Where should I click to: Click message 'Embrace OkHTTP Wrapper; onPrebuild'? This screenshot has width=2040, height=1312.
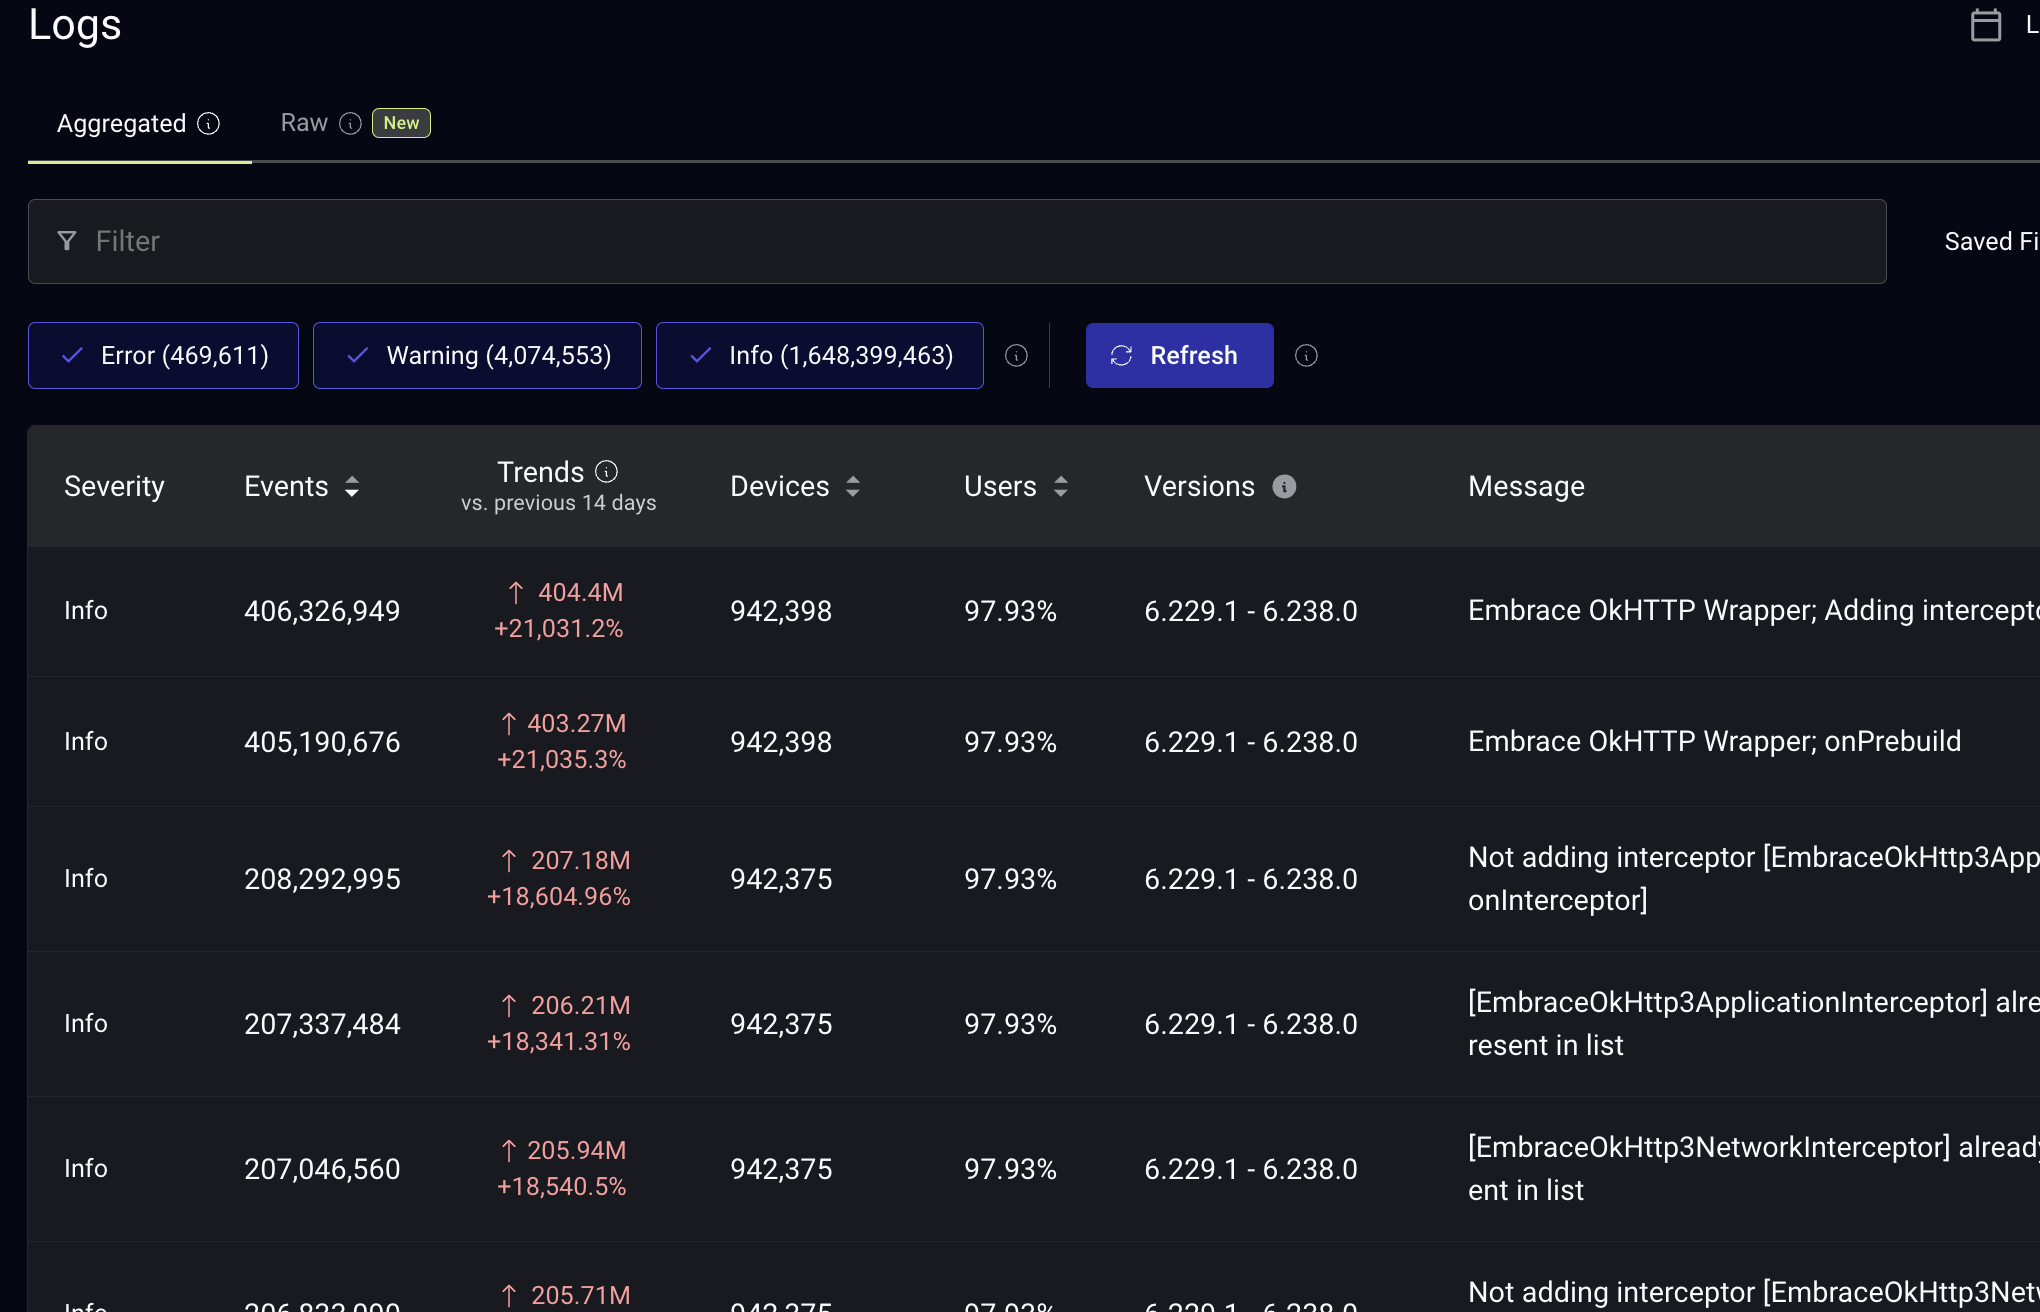tap(1714, 741)
